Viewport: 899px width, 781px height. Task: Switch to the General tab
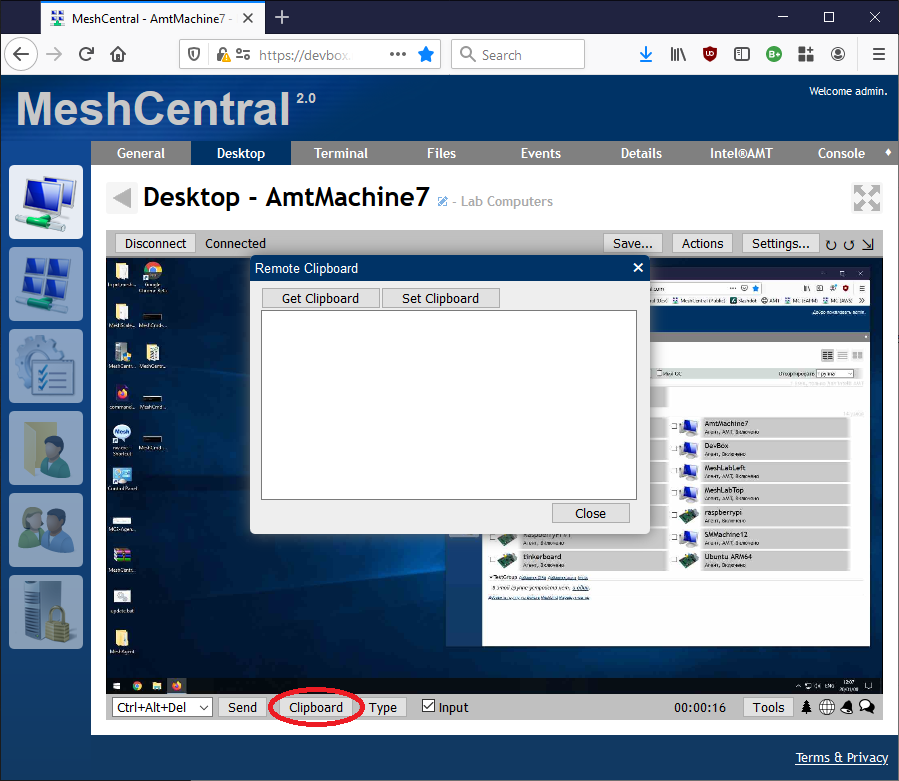[140, 153]
